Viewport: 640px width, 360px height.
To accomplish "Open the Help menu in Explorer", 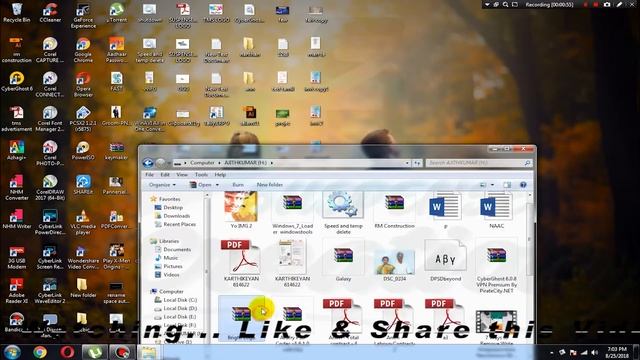I will coord(220,175).
